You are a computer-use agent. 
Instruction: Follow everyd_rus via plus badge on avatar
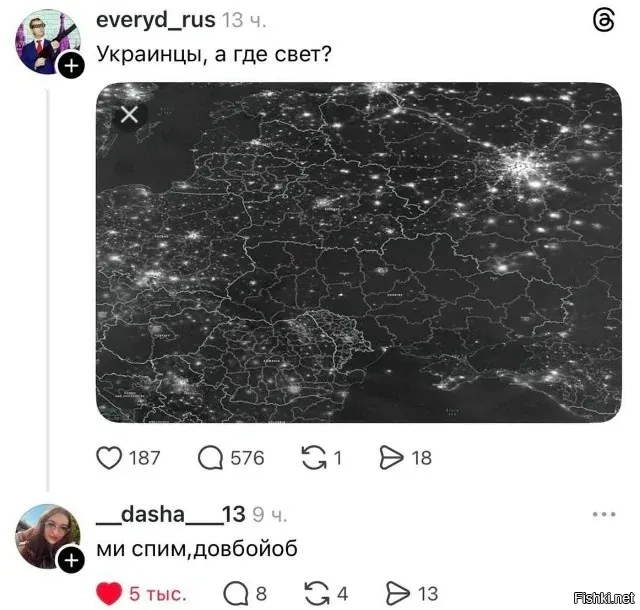click(x=71, y=65)
